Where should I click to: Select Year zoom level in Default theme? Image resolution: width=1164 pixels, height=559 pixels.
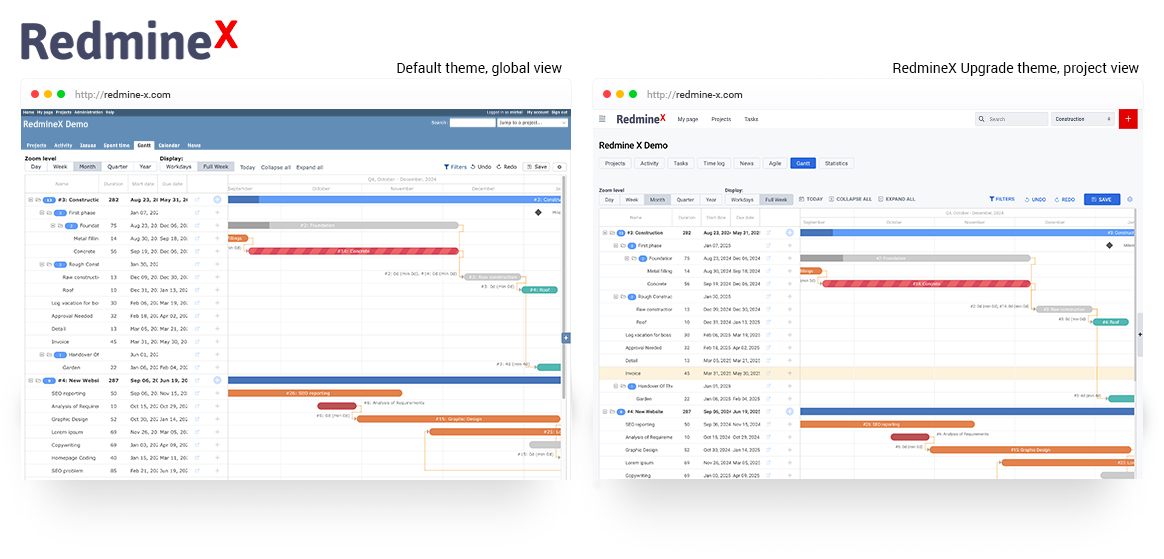[144, 167]
